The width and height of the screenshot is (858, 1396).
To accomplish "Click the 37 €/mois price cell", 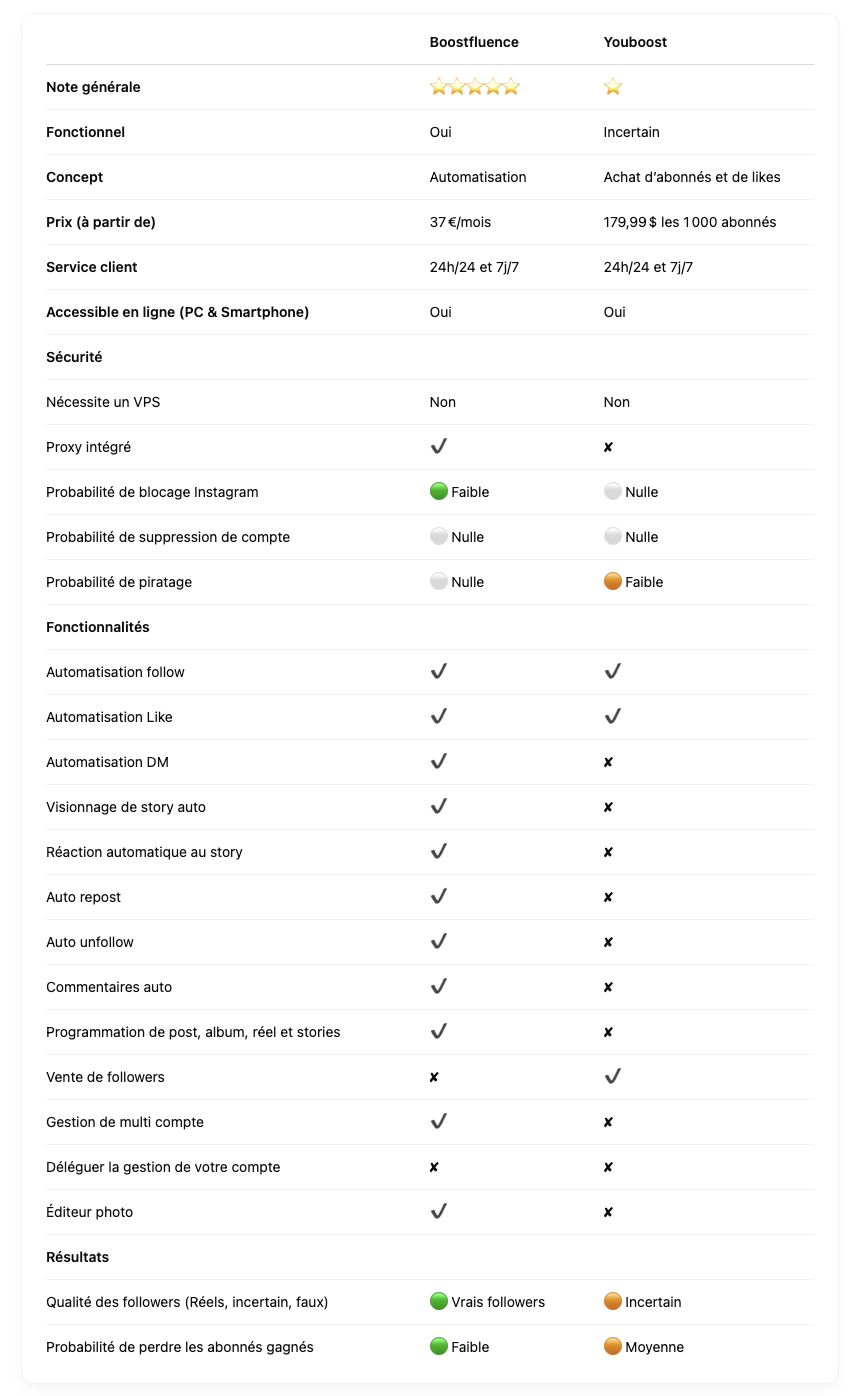I will click(461, 222).
